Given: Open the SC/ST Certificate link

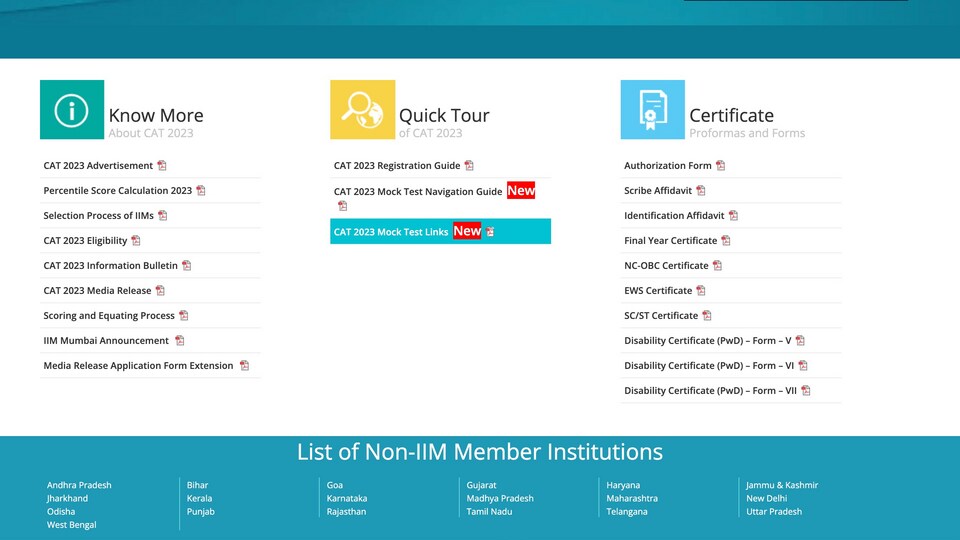Looking at the screenshot, I should (x=661, y=315).
